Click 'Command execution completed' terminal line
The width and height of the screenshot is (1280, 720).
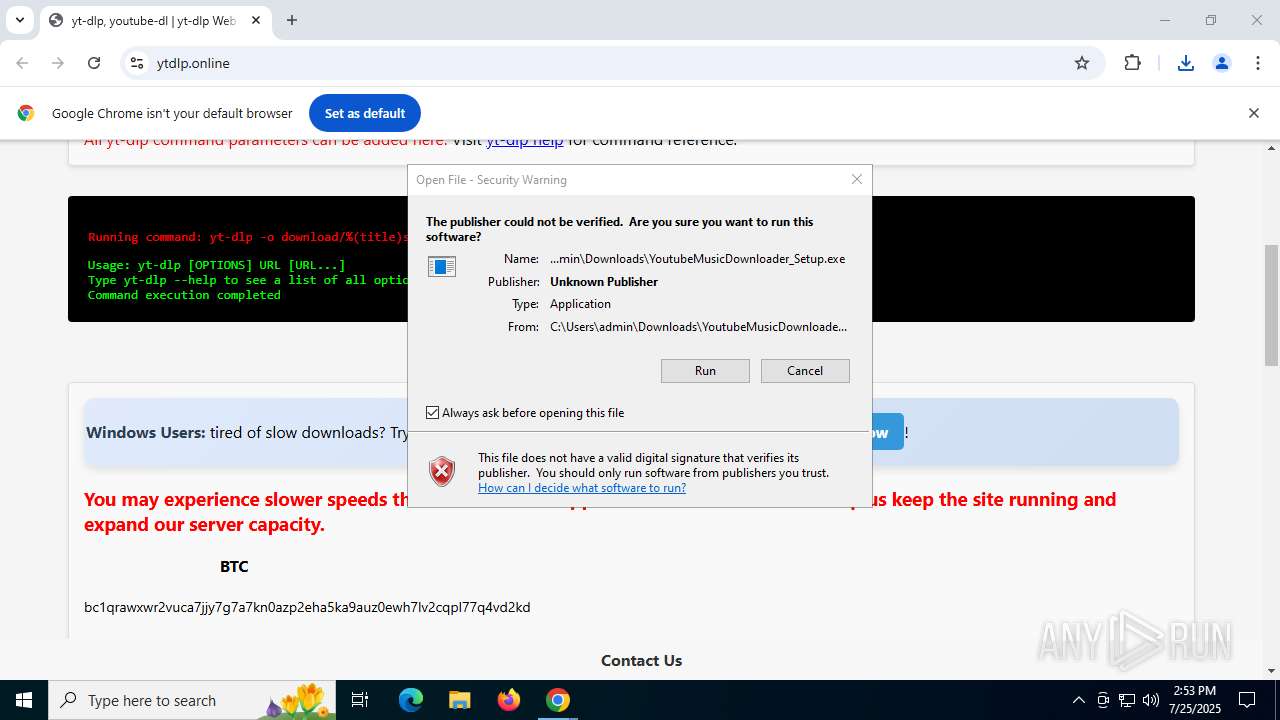184,295
